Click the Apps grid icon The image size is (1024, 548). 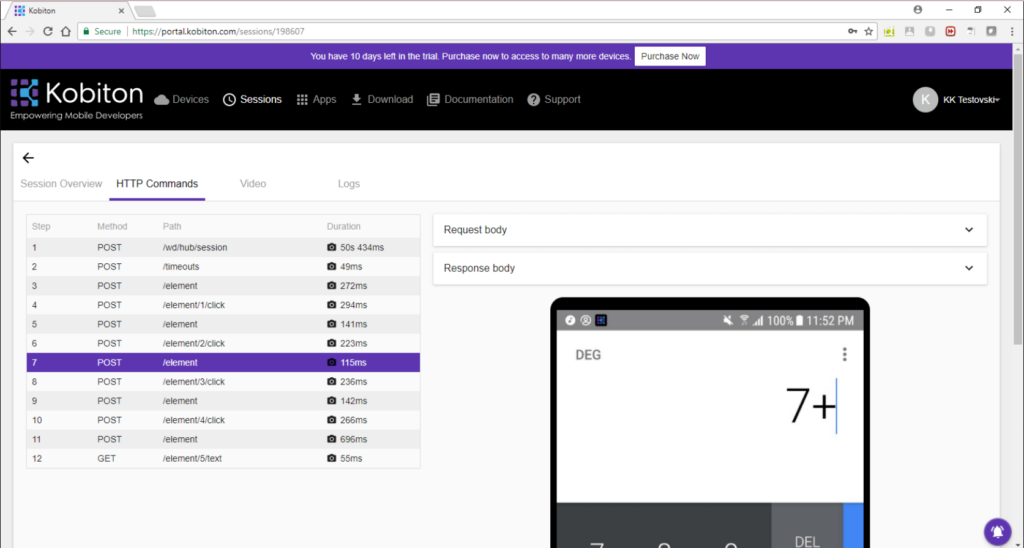[x=302, y=100]
